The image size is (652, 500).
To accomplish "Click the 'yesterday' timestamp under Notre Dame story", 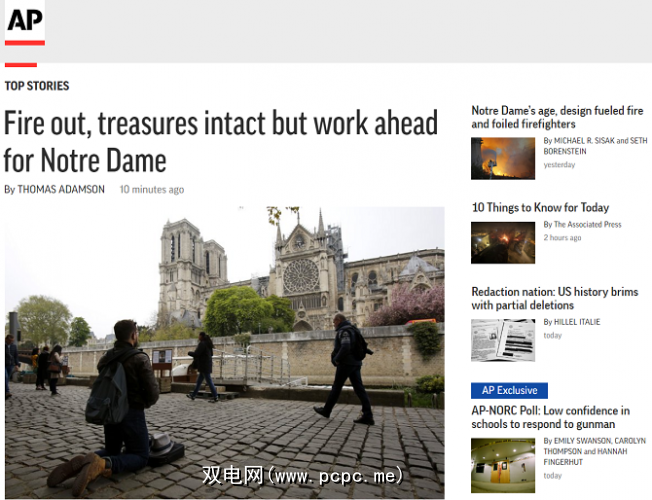I will click(559, 165).
